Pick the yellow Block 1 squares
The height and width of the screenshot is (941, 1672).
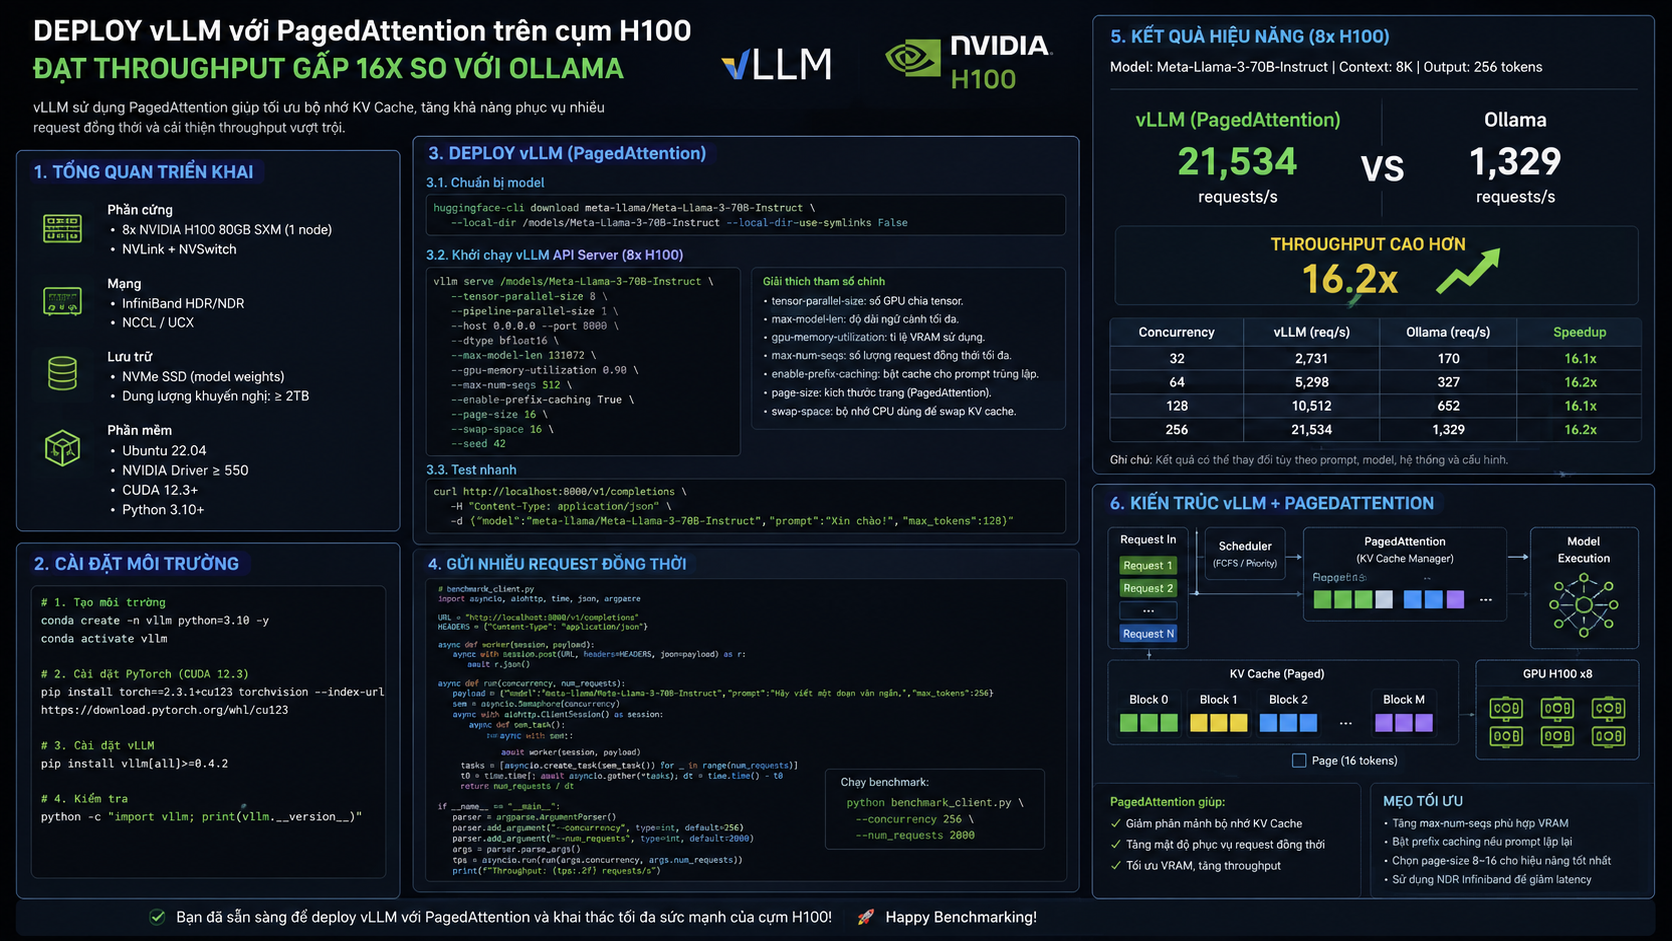(x=1218, y=722)
